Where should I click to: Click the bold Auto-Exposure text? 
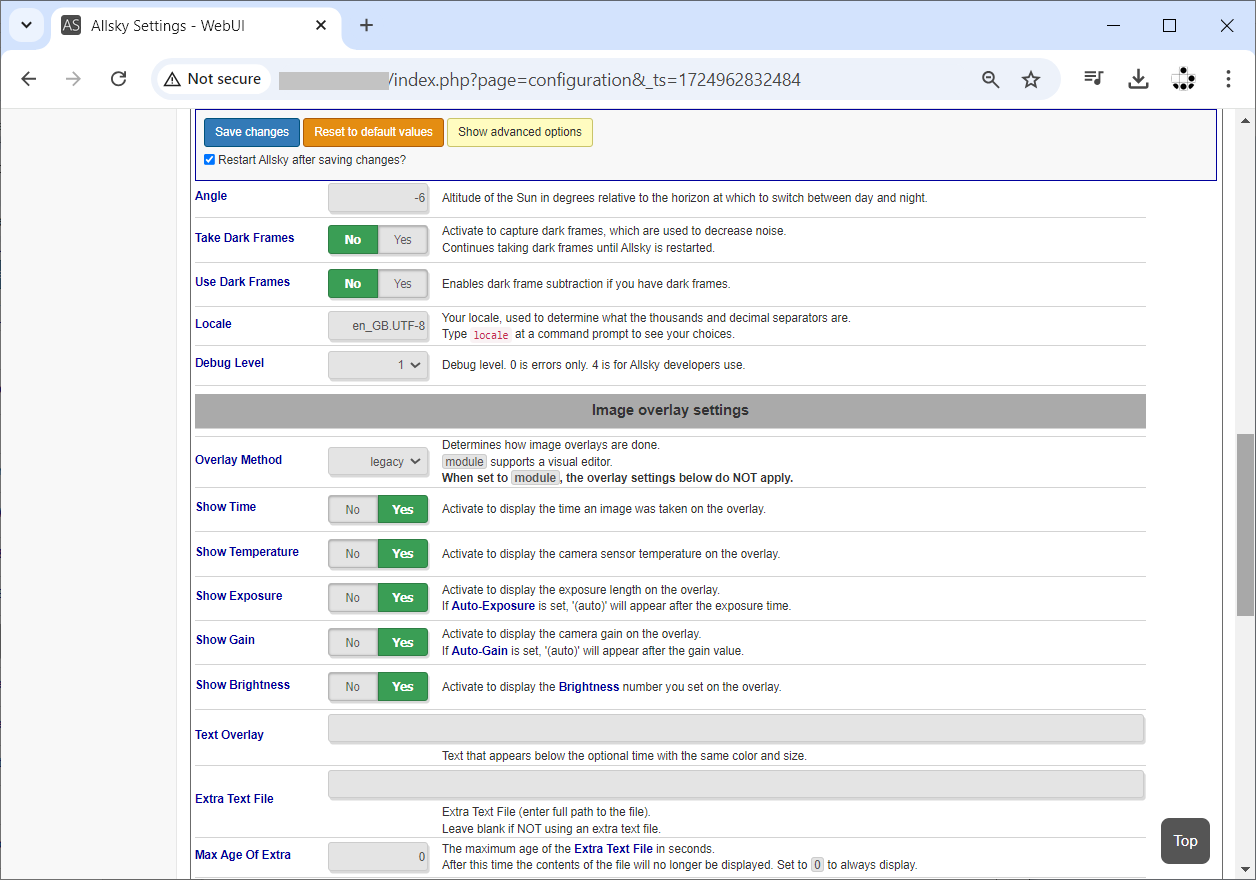[495, 606]
